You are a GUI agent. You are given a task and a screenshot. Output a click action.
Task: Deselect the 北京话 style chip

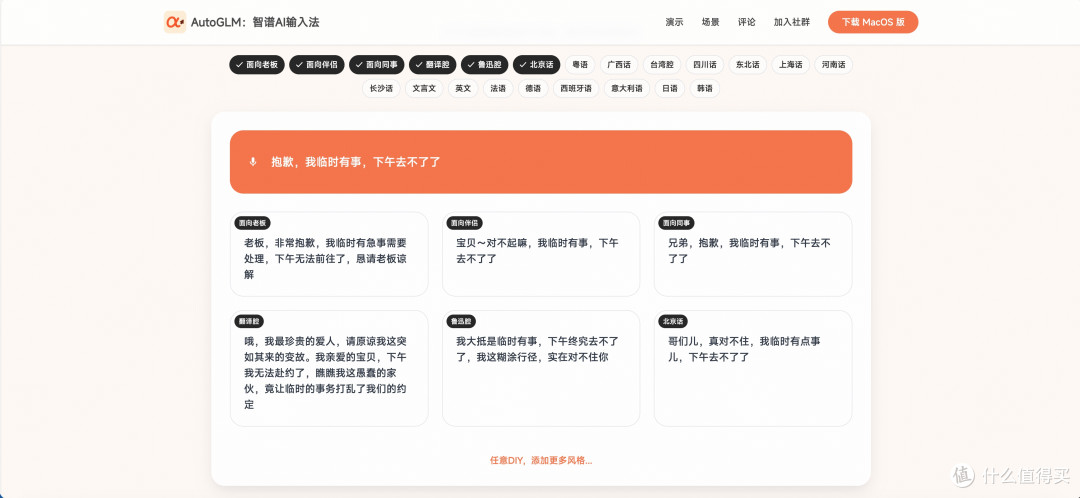[537, 65]
